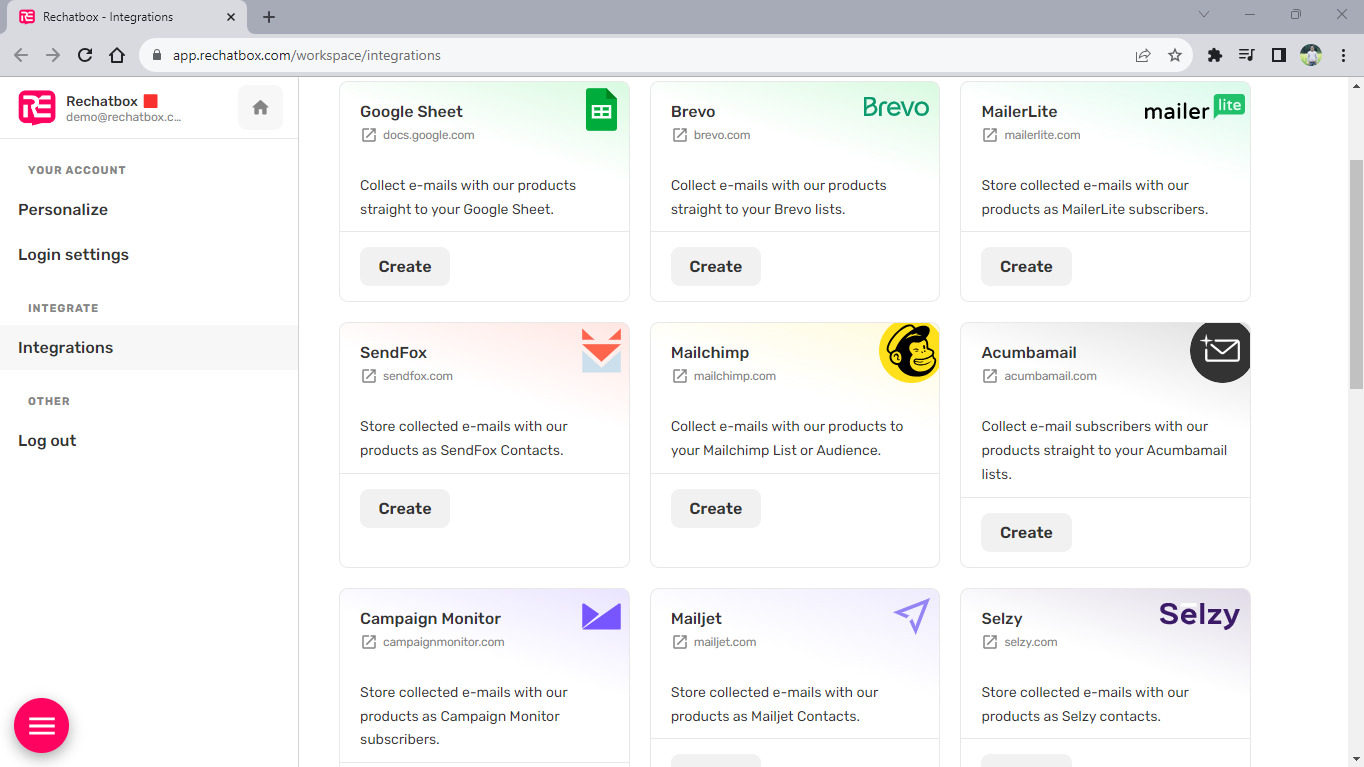The image size is (1364, 767).
Task: Create a Brevo integration
Action: 715,267
